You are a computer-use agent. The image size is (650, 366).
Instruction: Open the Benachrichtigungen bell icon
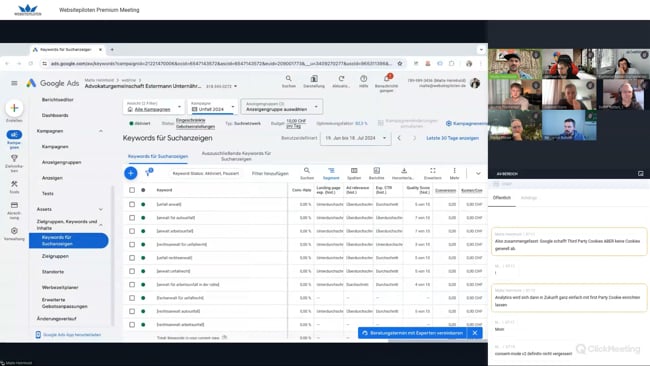[x=387, y=79]
